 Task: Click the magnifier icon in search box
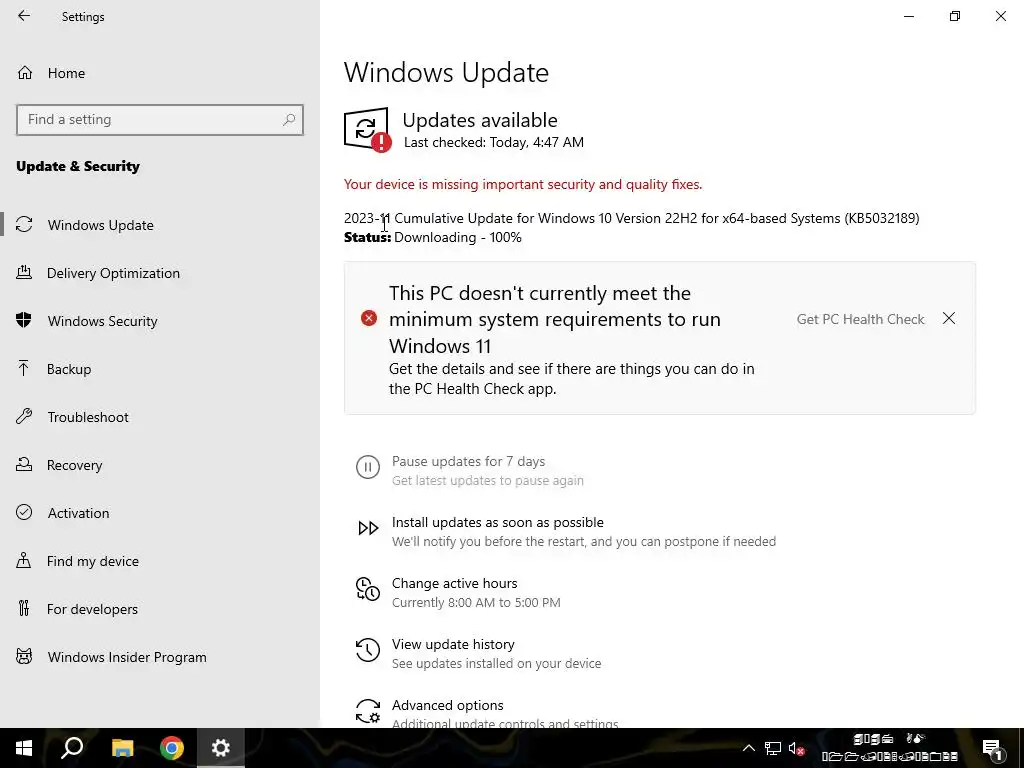pyautogui.click(x=289, y=120)
